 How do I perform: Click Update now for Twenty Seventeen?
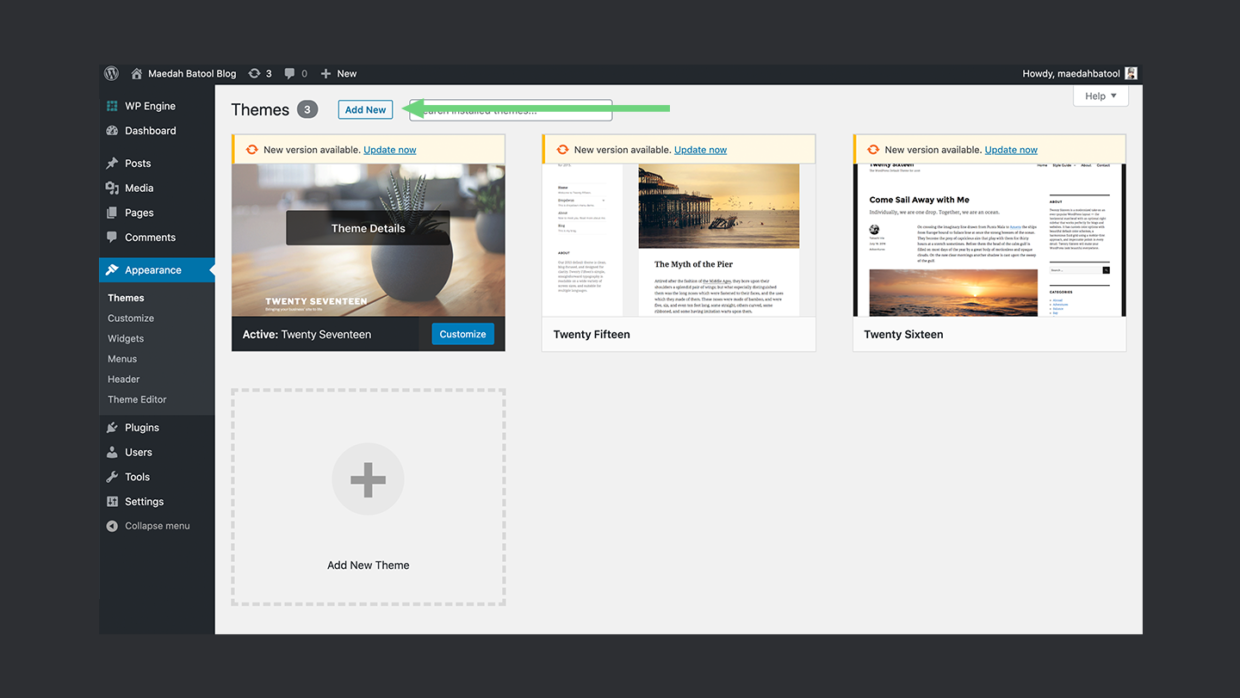390,150
